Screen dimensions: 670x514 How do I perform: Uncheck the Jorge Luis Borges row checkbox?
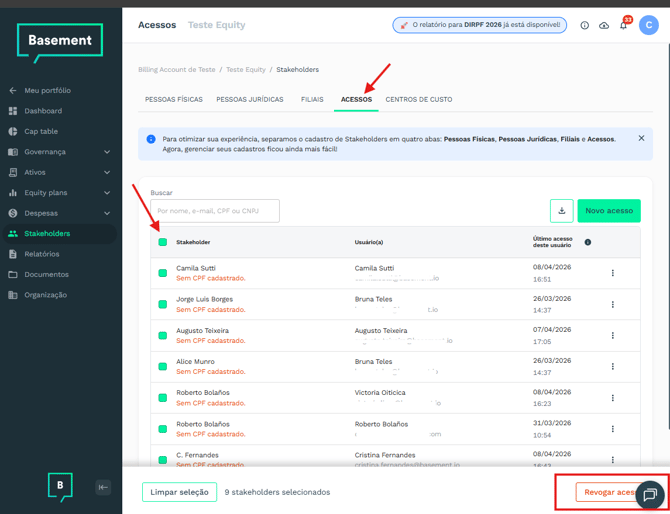pos(163,304)
